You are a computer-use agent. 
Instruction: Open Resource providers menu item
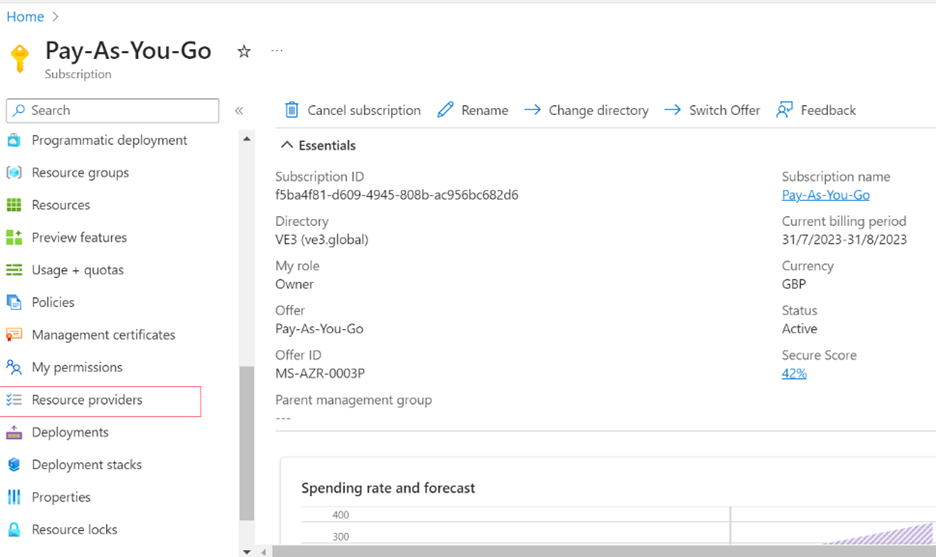pos(87,400)
